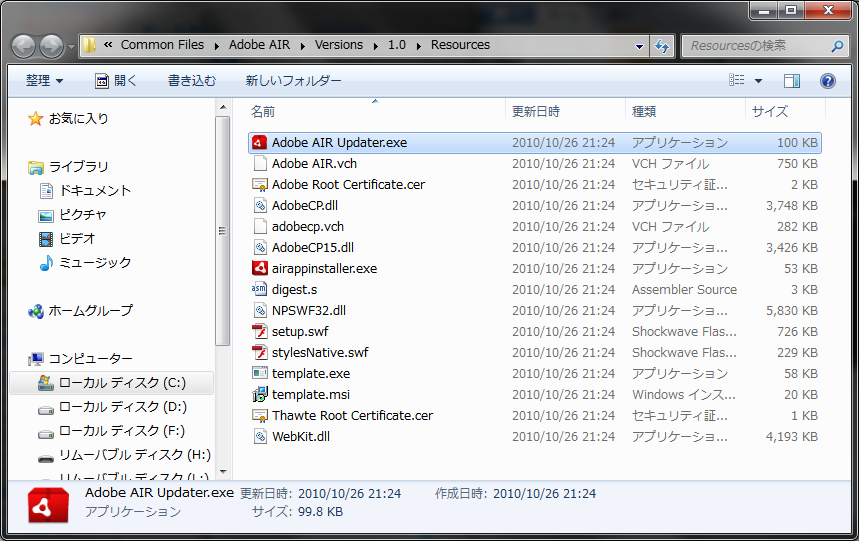The image size is (859, 541).
Task: Click the Adobe Root Certificate.cer icon
Action: (259, 185)
